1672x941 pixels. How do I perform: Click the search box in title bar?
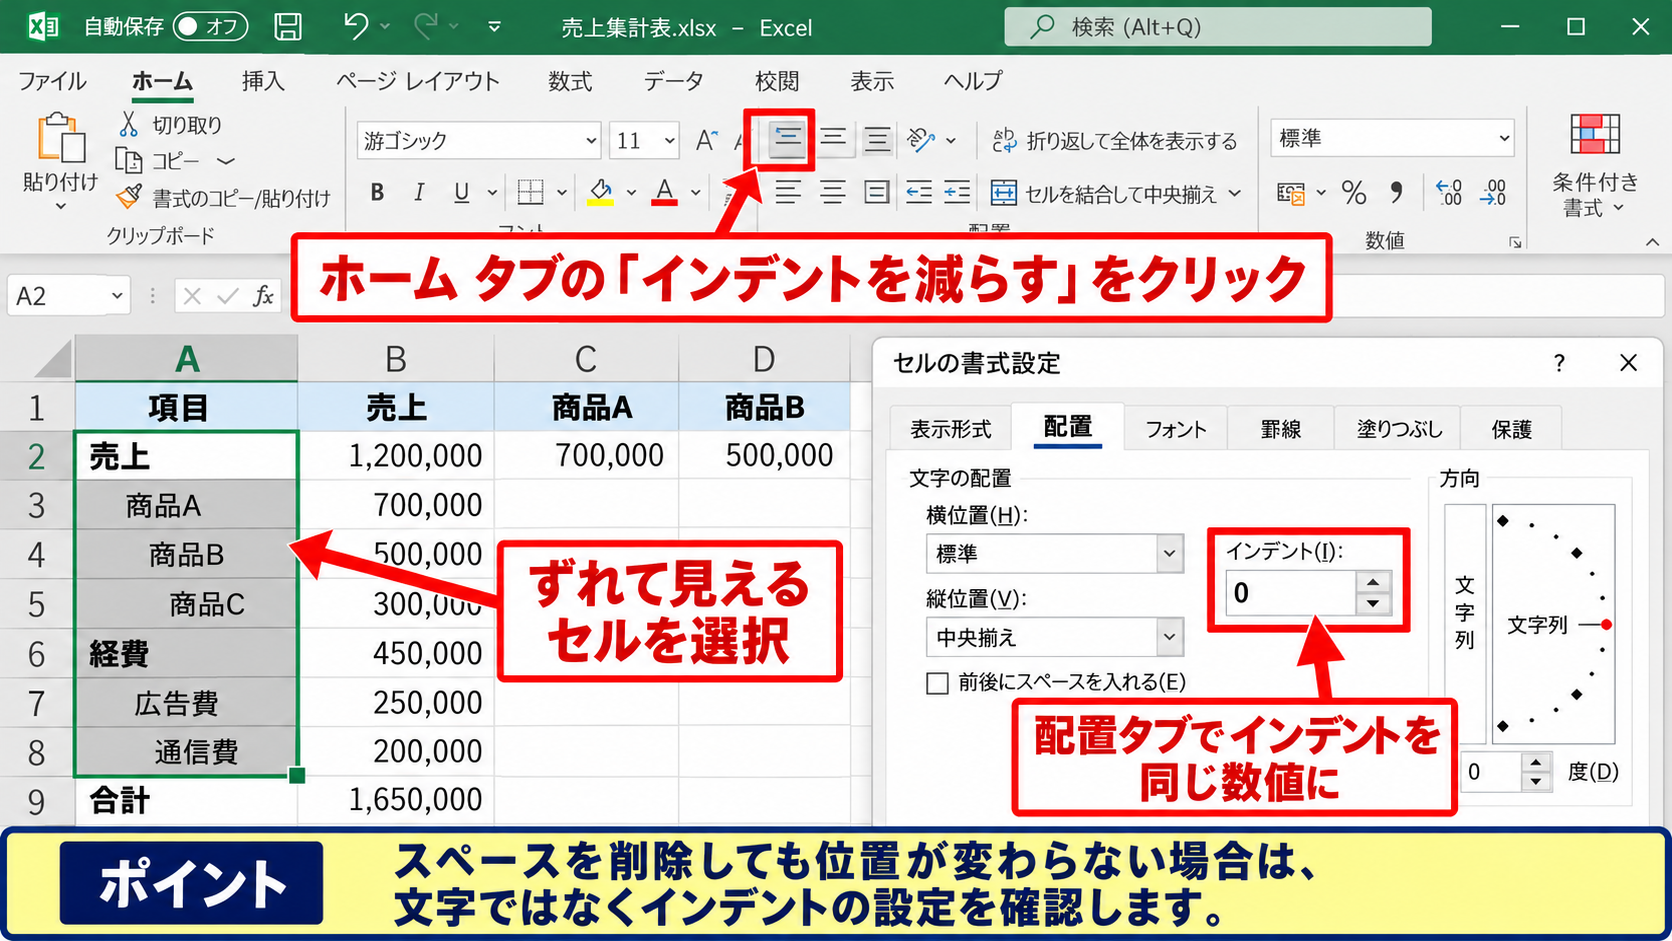coord(1218,27)
